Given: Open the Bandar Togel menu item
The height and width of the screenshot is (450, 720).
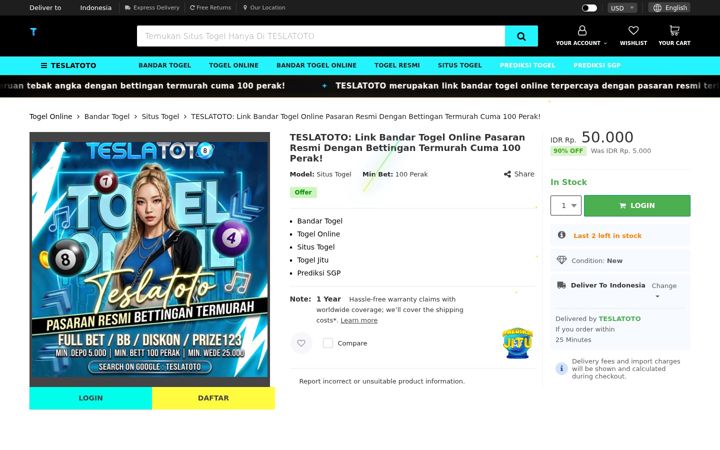Looking at the screenshot, I should [x=165, y=65].
